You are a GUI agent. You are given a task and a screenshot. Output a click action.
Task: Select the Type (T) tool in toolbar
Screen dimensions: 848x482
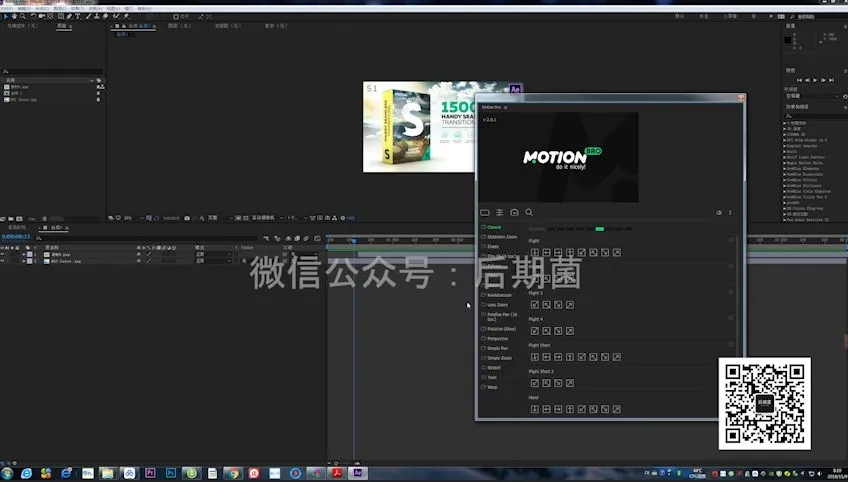pyautogui.click(x=77, y=16)
